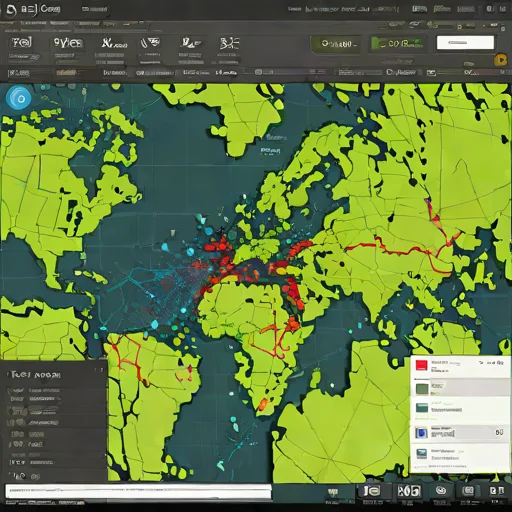The height and width of the screenshot is (512, 512).
Task: Select the monitor icon in legend panel
Action: tap(421, 454)
